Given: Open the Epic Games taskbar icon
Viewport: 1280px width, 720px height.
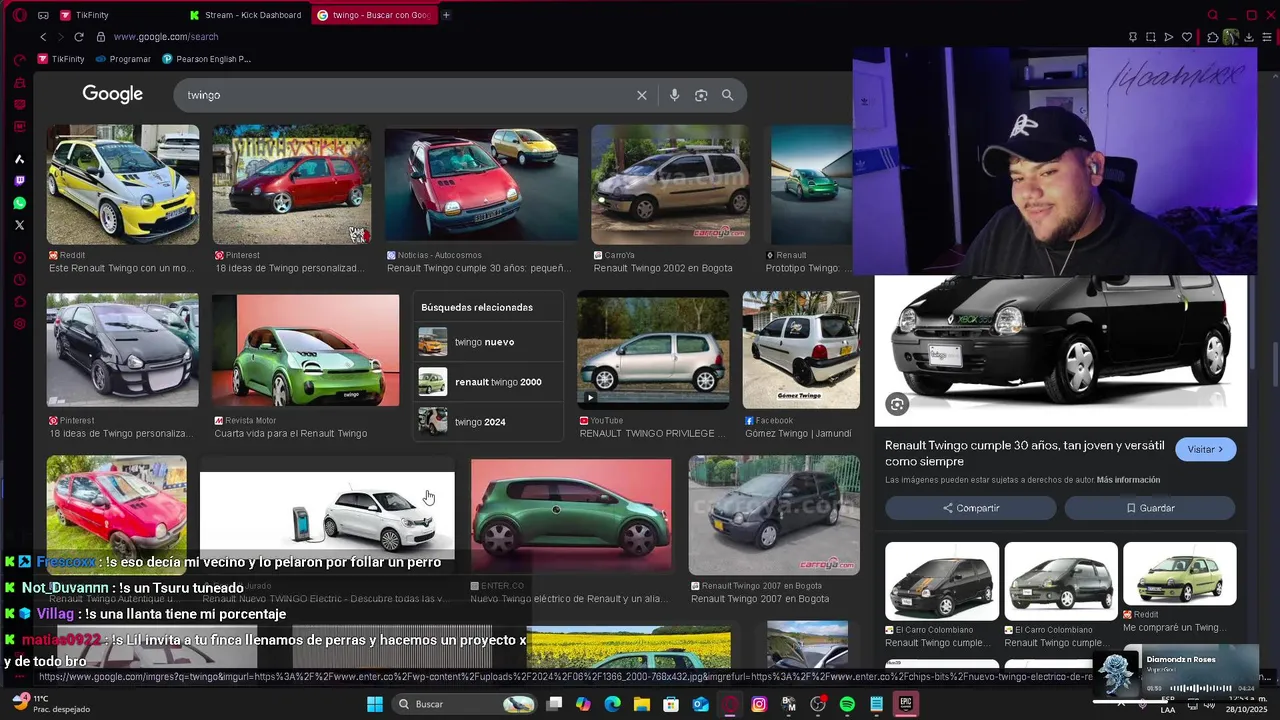Looking at the screenshot, I should tap(905, 704).
